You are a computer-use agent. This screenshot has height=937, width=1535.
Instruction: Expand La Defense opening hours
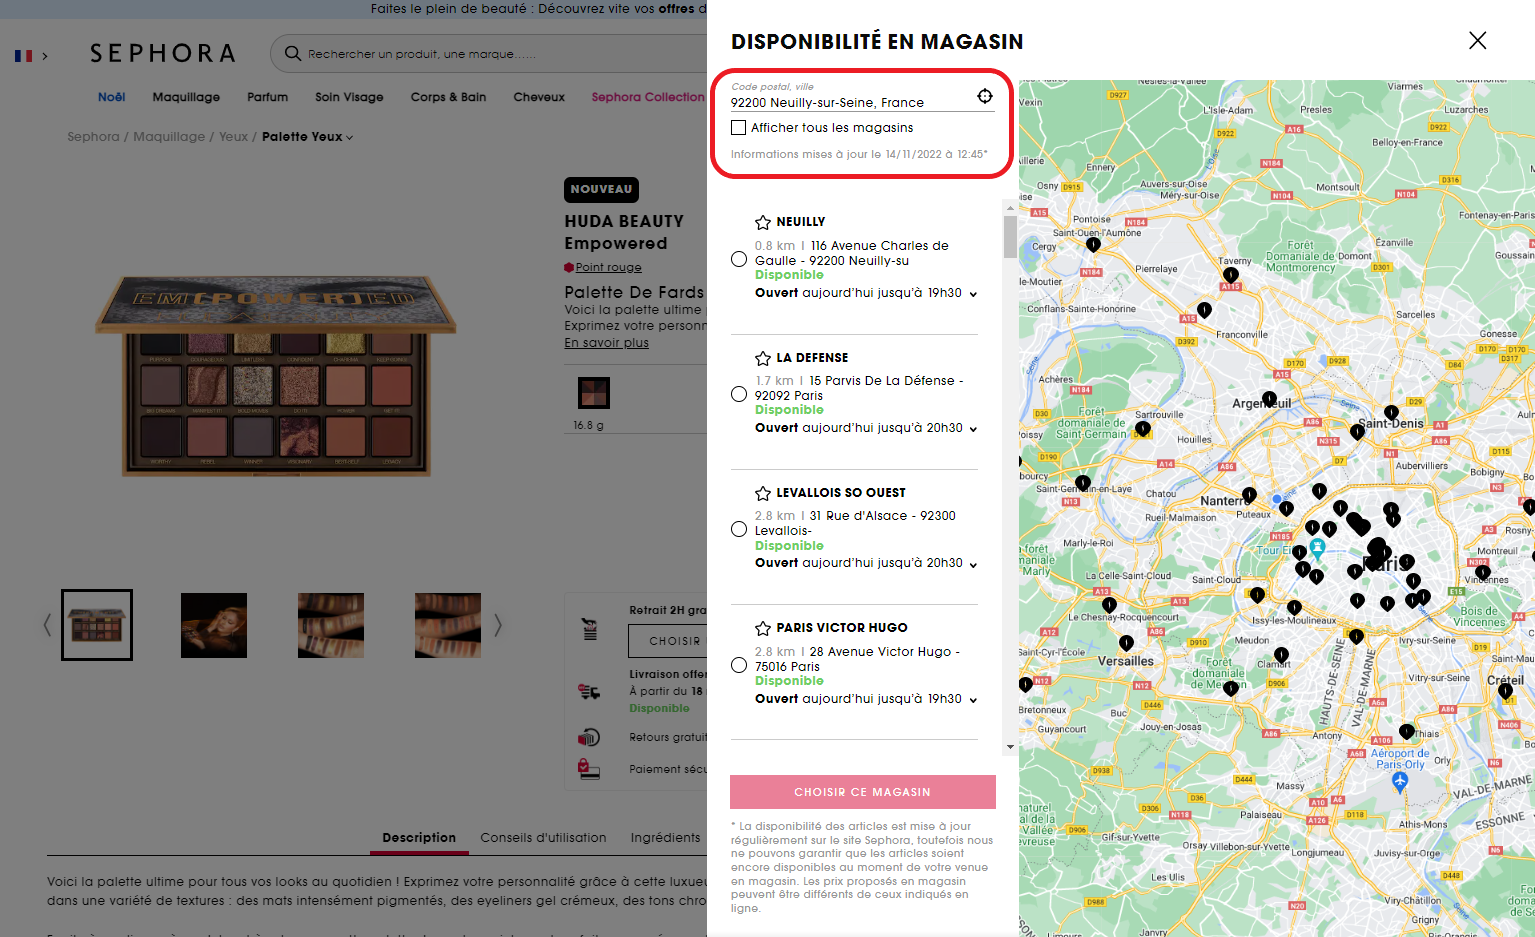pyautogui.click(x=973, y=429)
